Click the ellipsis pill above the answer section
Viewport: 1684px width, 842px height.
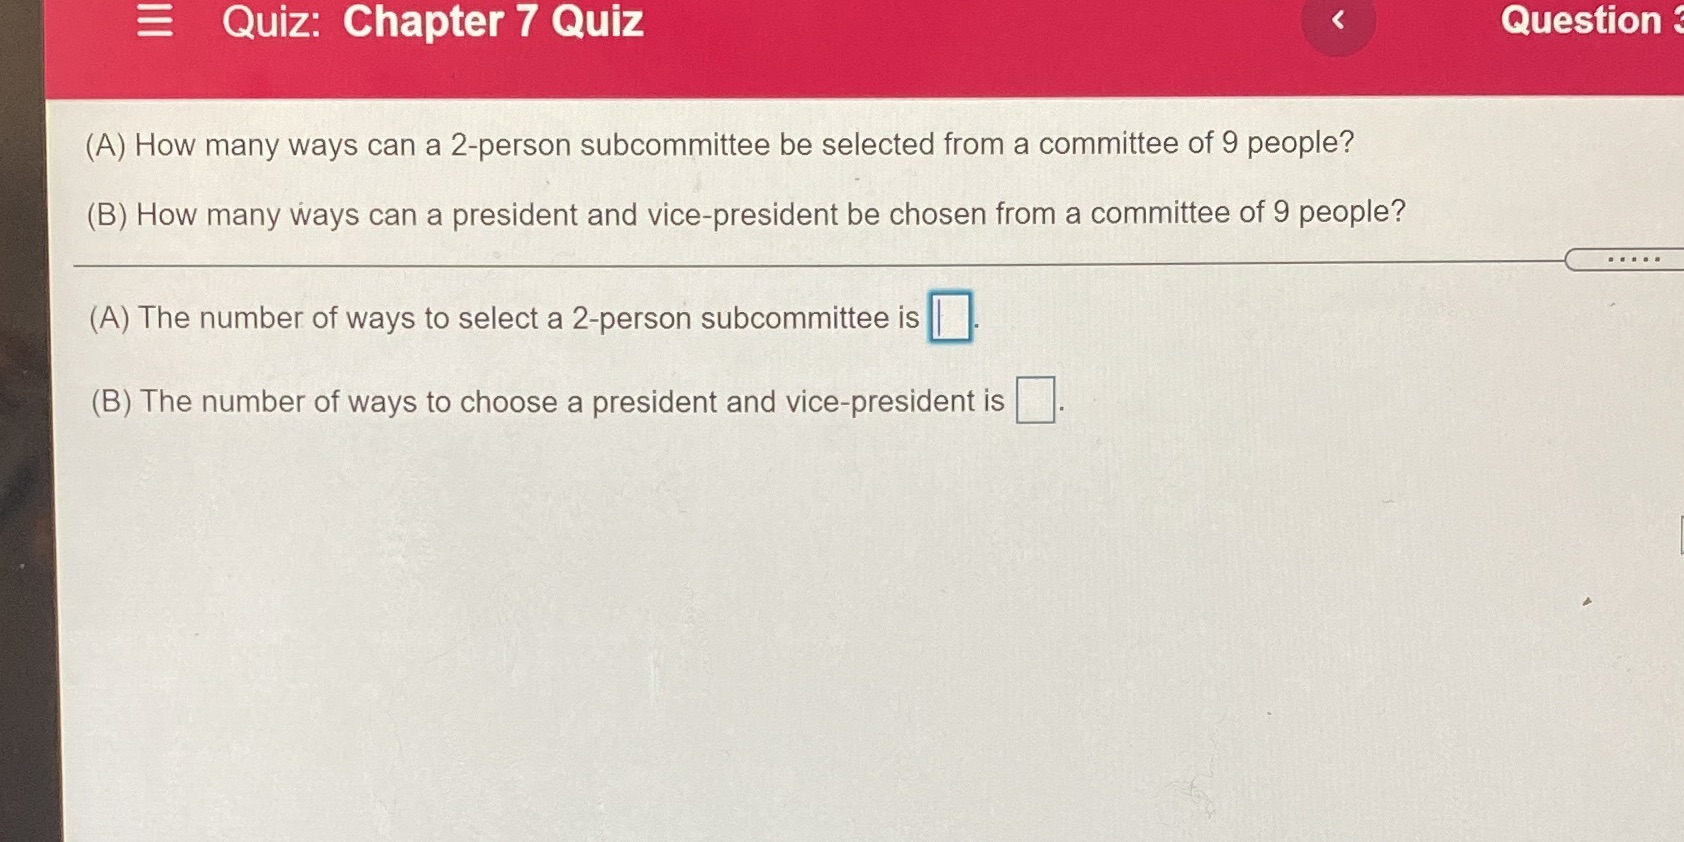[1632, 259]
